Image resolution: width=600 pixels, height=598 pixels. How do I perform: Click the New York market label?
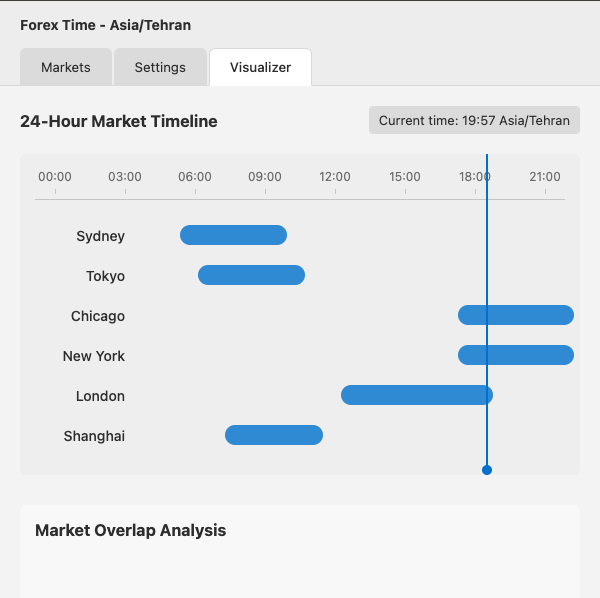pos(93,356)
